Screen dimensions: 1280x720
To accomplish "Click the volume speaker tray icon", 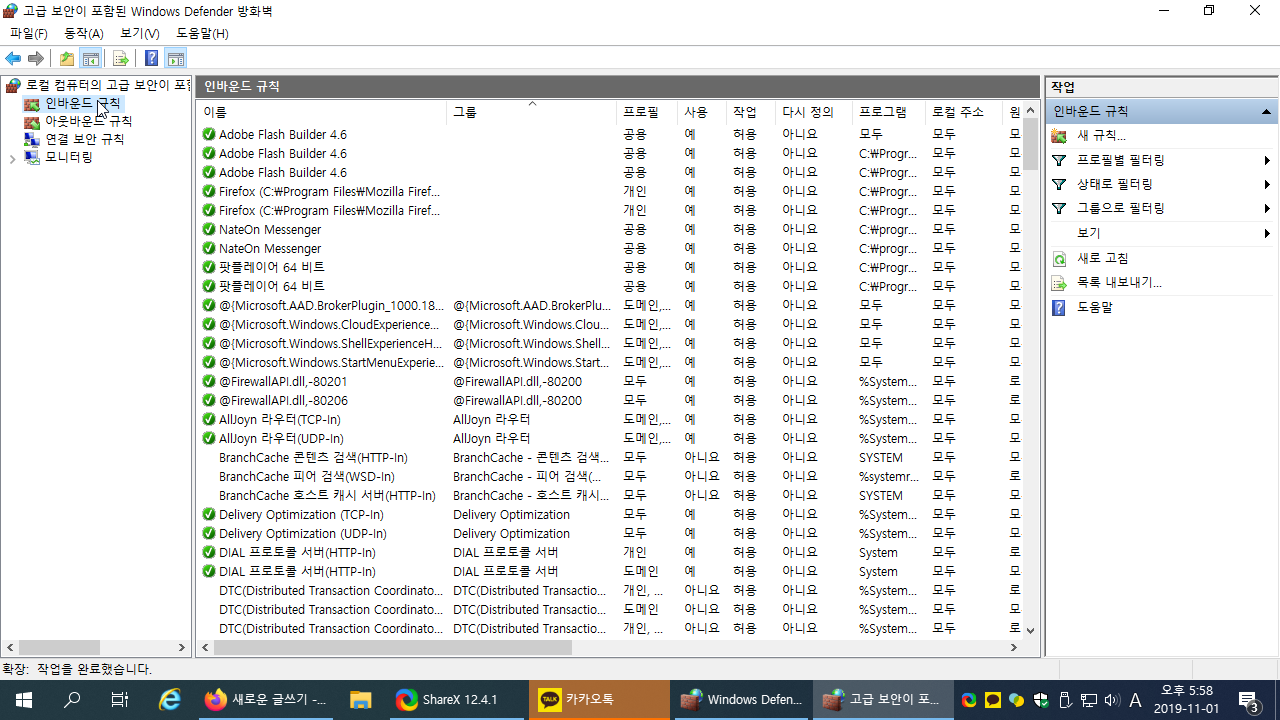I will (x=1111, y=700).
